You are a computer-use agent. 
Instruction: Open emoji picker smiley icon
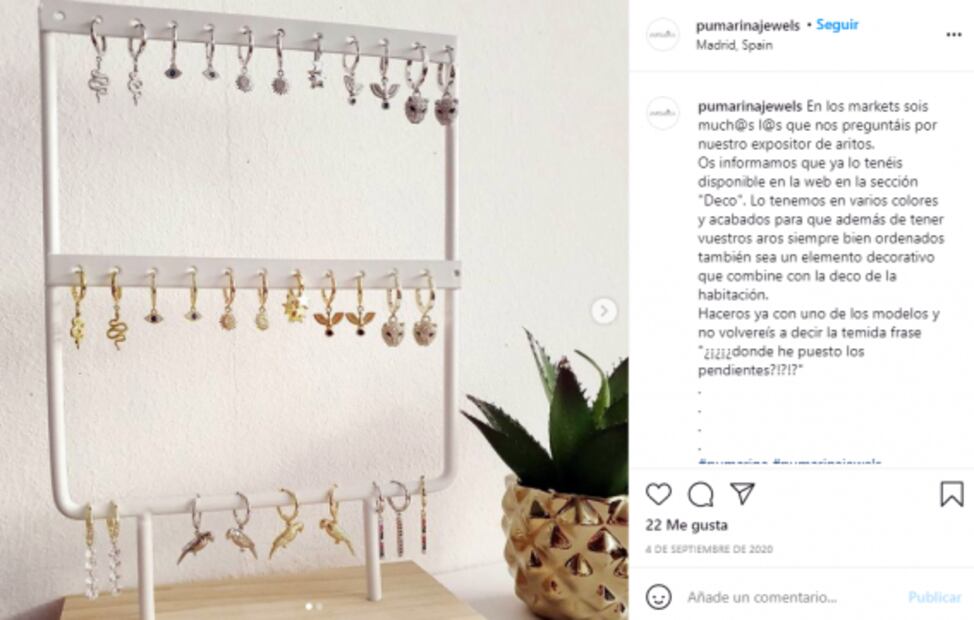[658, 597]
